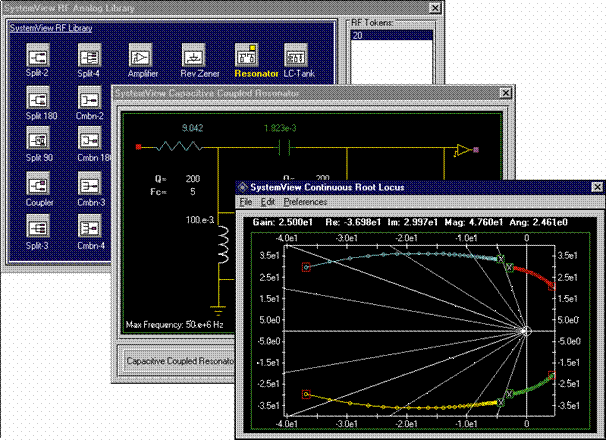This screenshot has height=440, width=606.
Task: Click the capacitor value 1.823e-3
Action: pos(280,128)
